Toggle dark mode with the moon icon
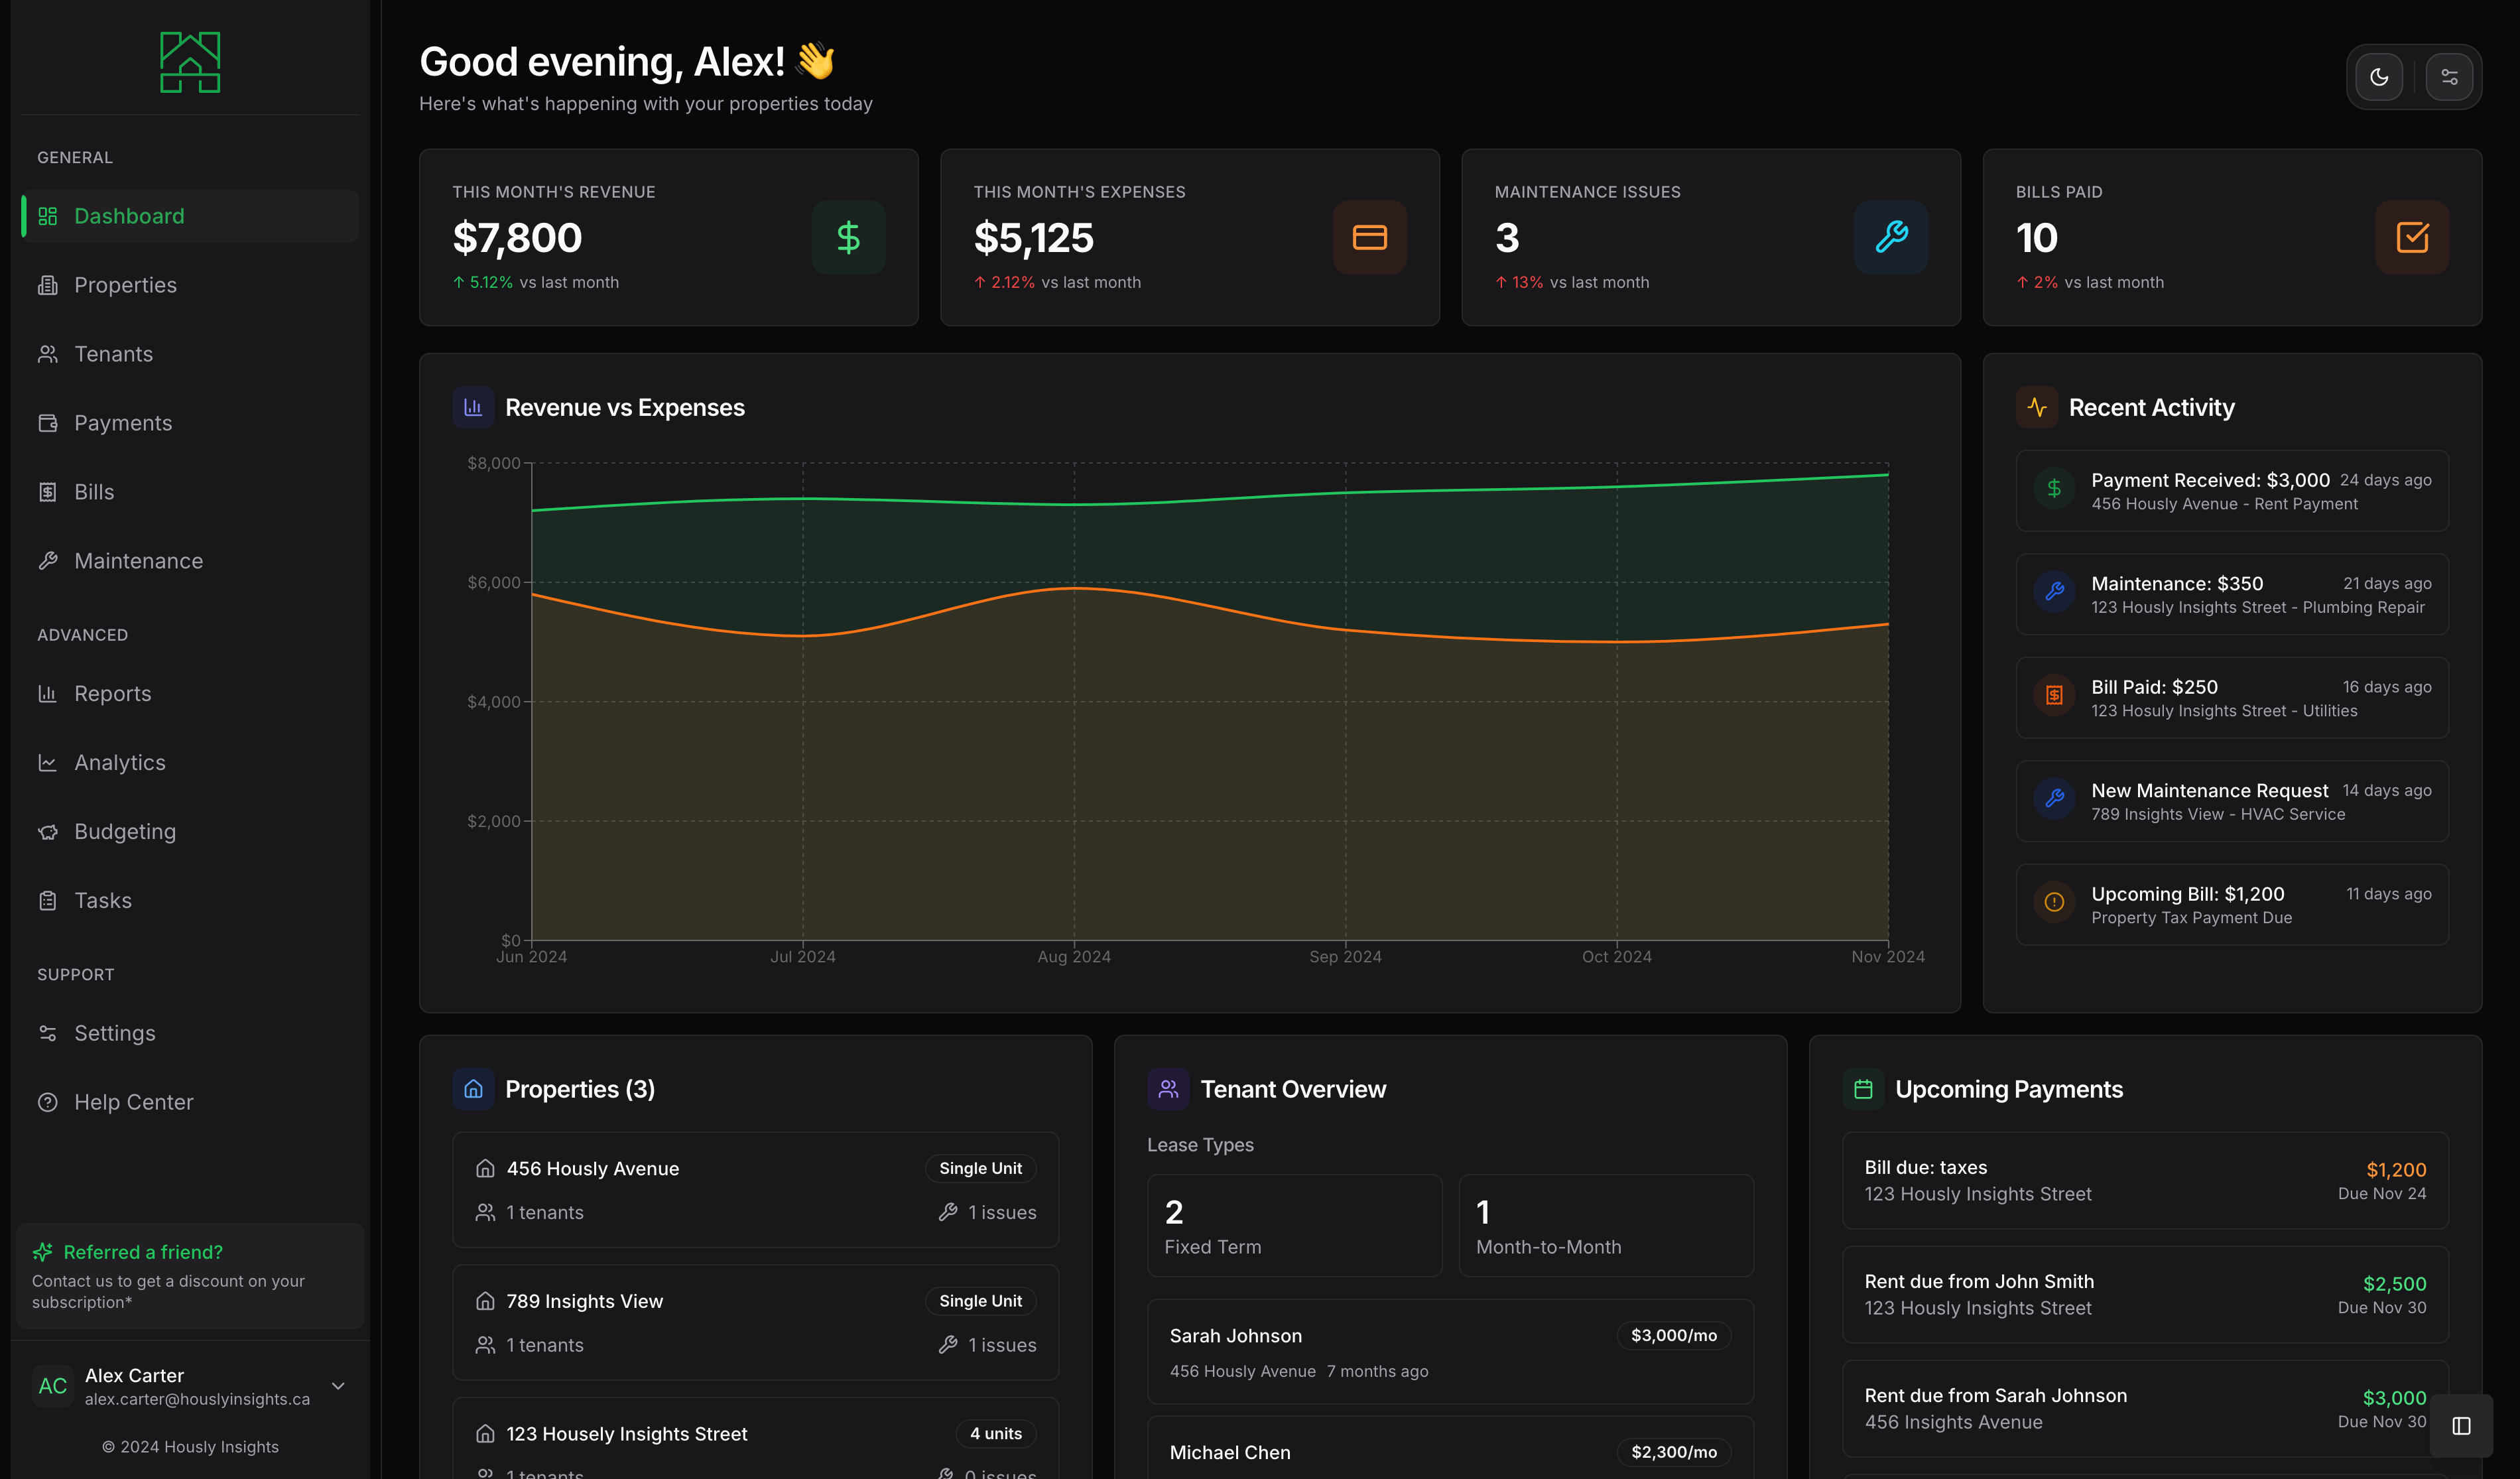Screen dimensions: 2520x1479 coord(2379,77)
